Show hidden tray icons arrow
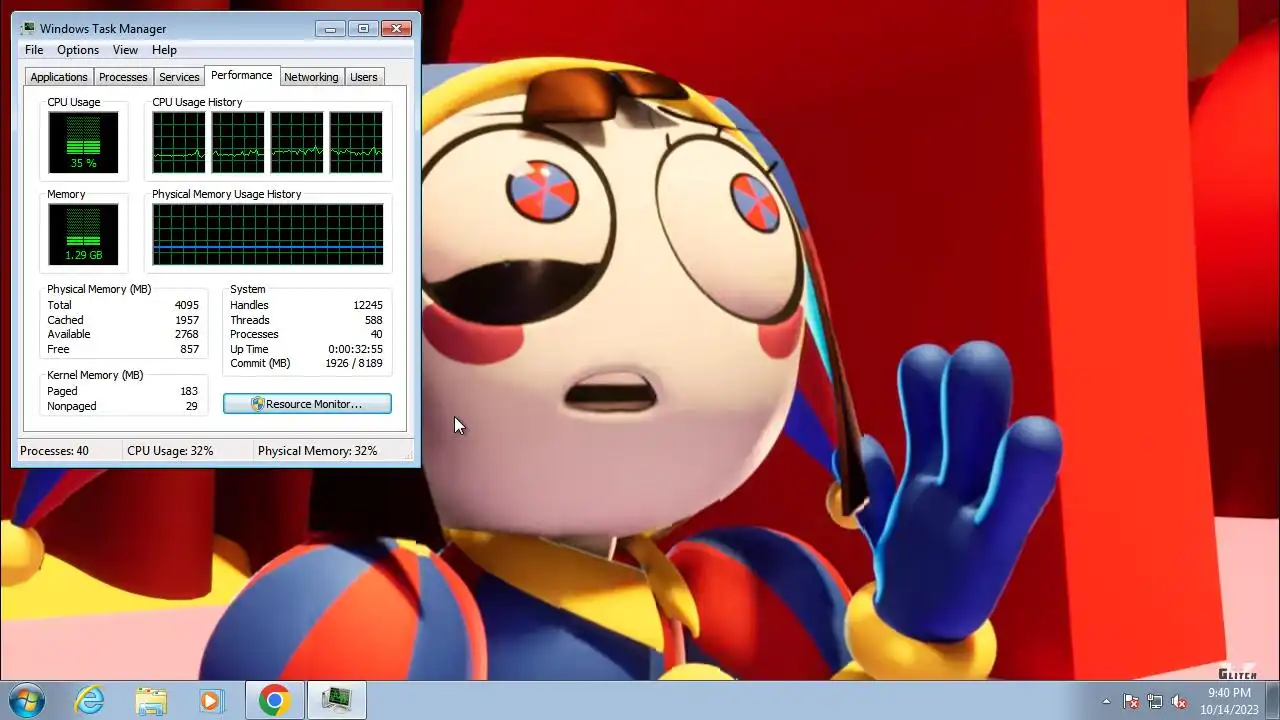The image size is (1280, 720). click(1106, 701)
